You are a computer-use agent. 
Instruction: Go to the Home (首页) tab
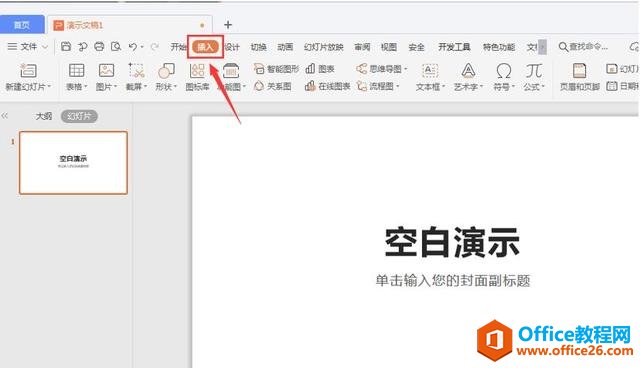pyautogui.click(x=22, y=24)
